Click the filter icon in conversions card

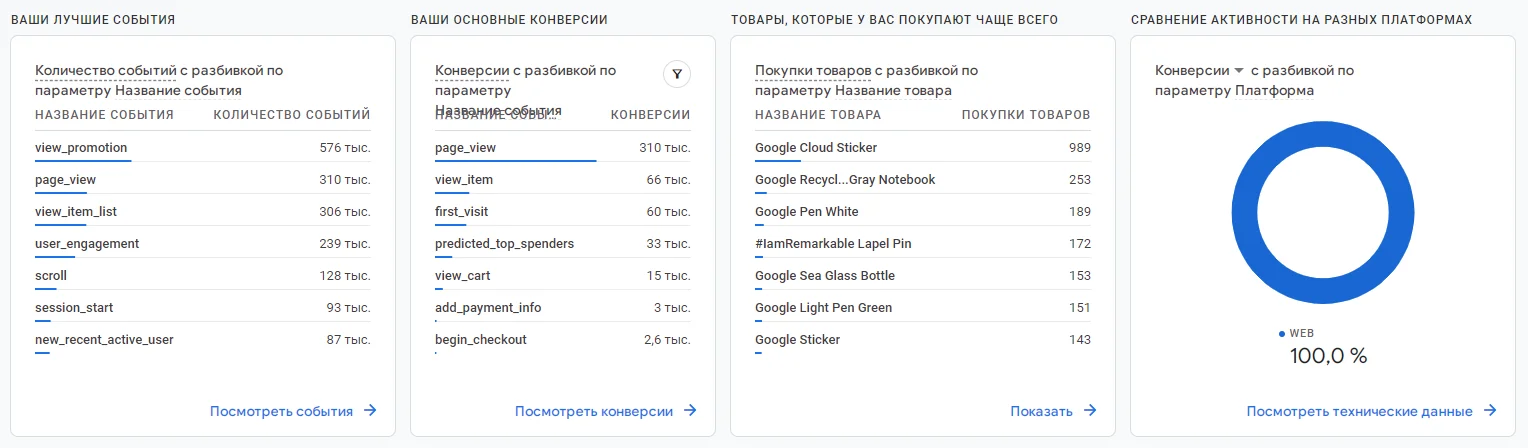click(677, 74)
